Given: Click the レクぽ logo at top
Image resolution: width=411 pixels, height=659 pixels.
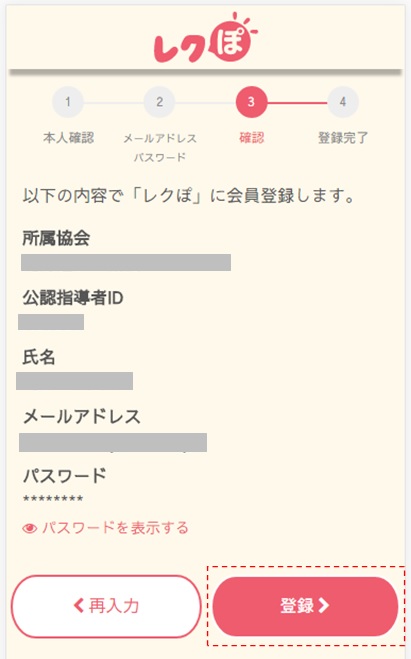Looking at the screenshot, I should click(x=206, y=38).
